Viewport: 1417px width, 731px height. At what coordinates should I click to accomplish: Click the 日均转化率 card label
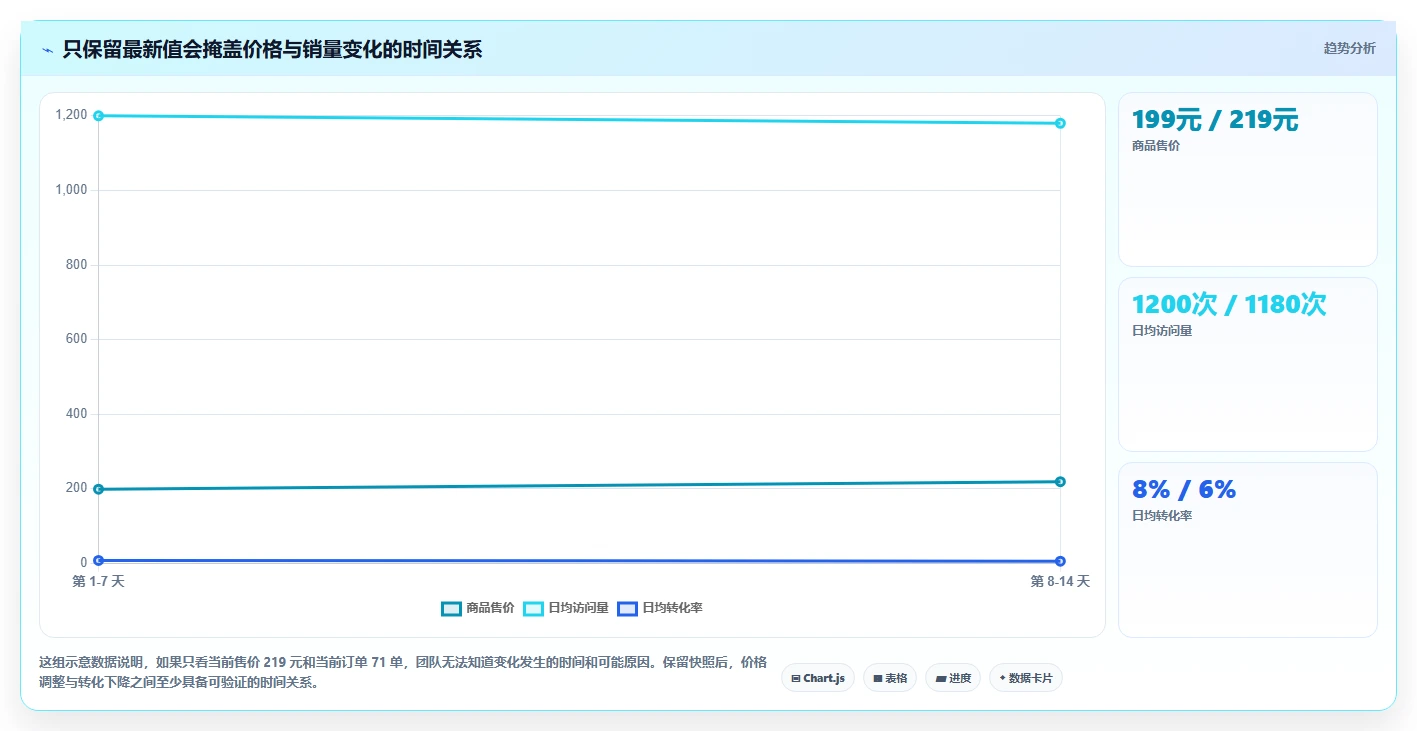pyautogui.click(x=1162, y=516)
